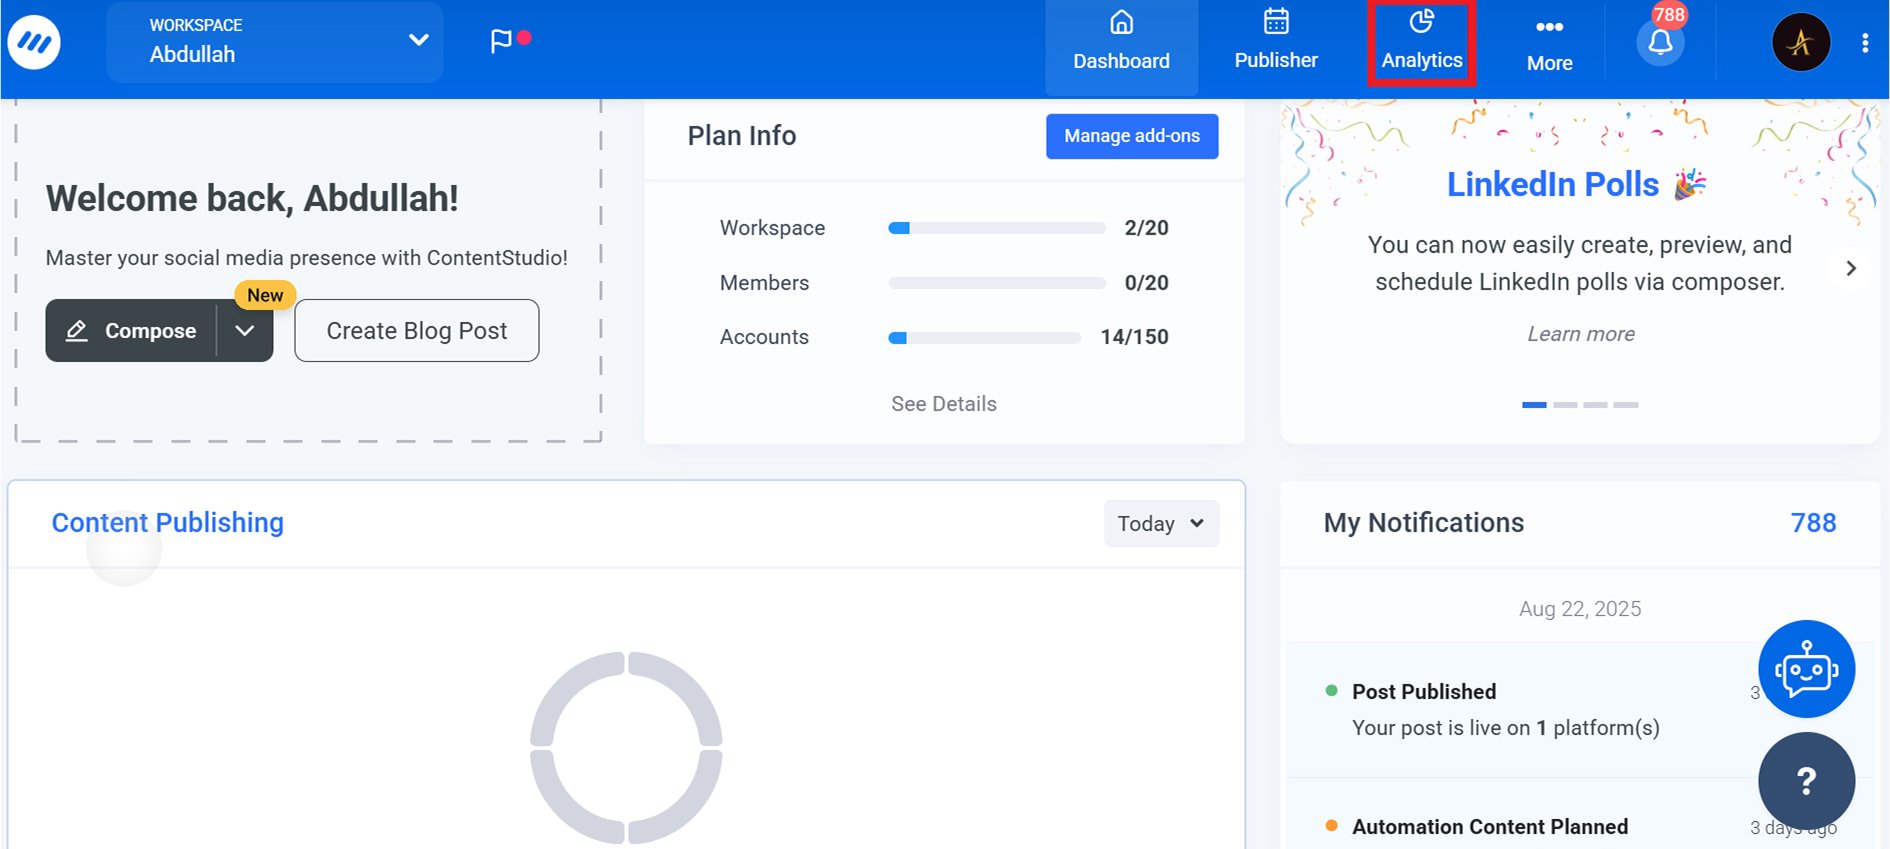
Task: Click the My Notifications heading
Action: coord(1424,523)
